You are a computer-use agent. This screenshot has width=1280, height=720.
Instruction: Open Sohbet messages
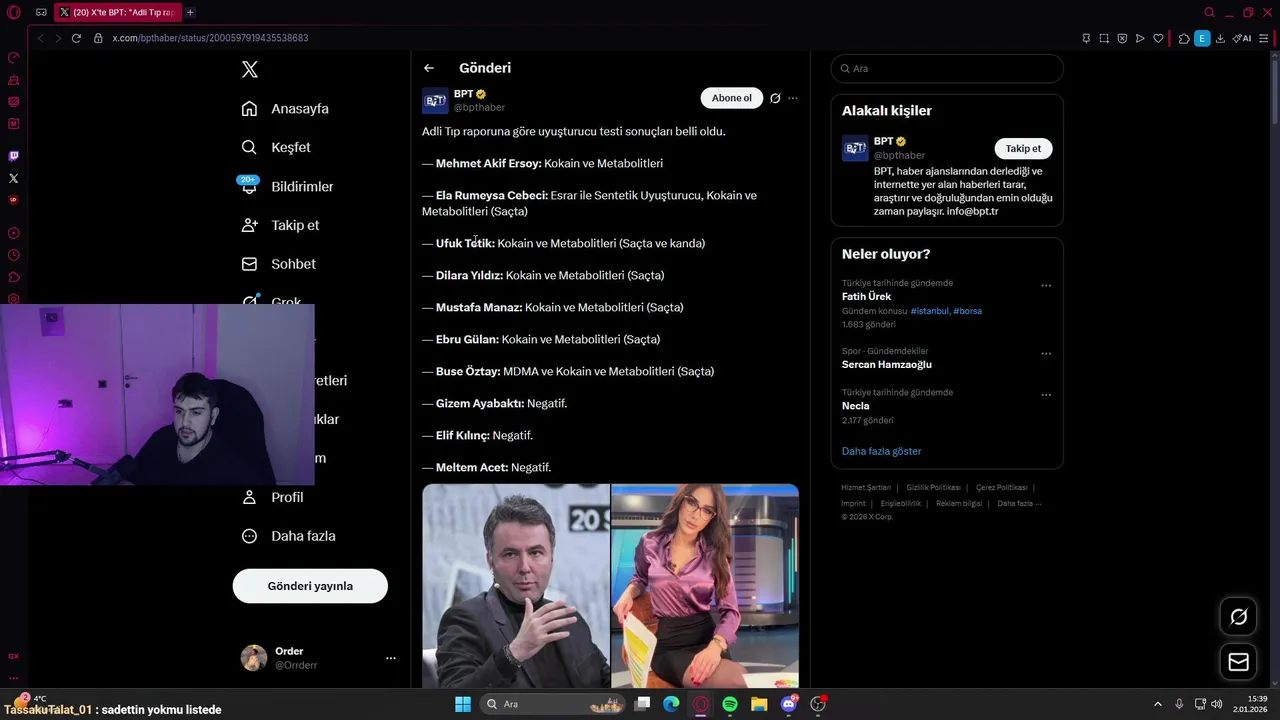coord(278,264)
